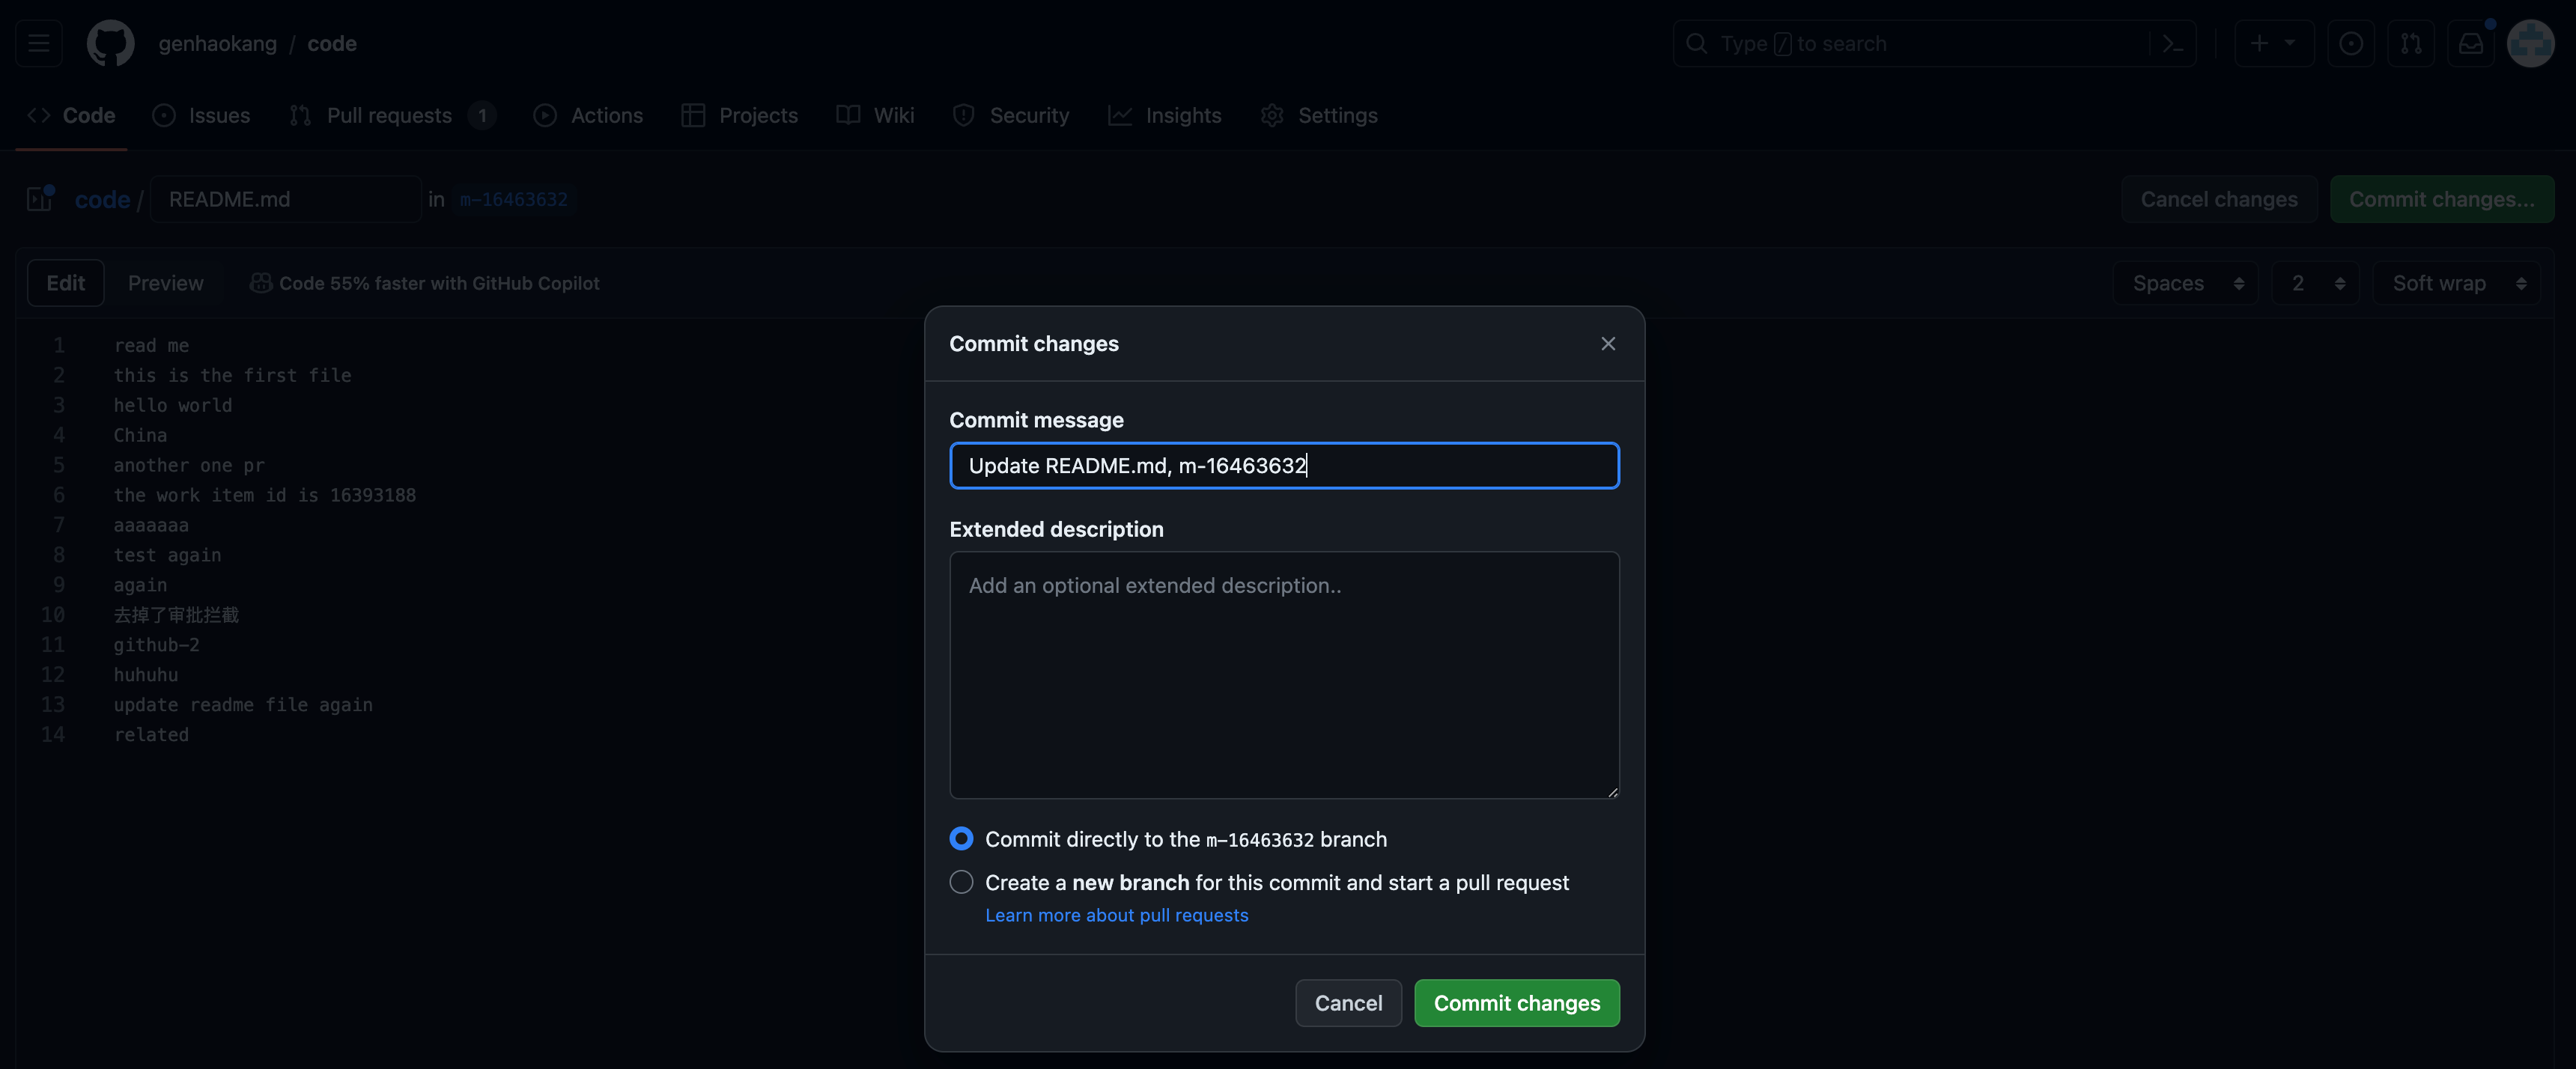2576x1069 pixels.
Task: Focus the Commit message input field
Action: (1284, 465)
